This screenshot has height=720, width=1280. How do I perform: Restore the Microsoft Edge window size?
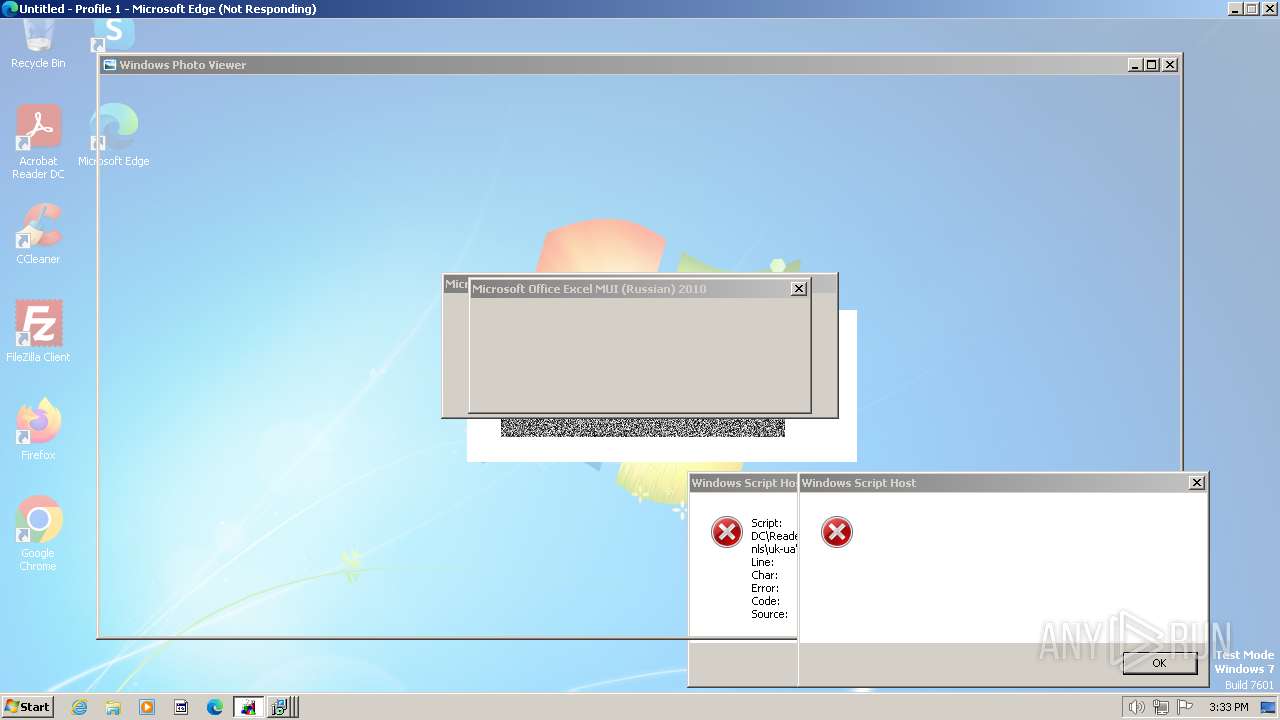[1251, 9]
